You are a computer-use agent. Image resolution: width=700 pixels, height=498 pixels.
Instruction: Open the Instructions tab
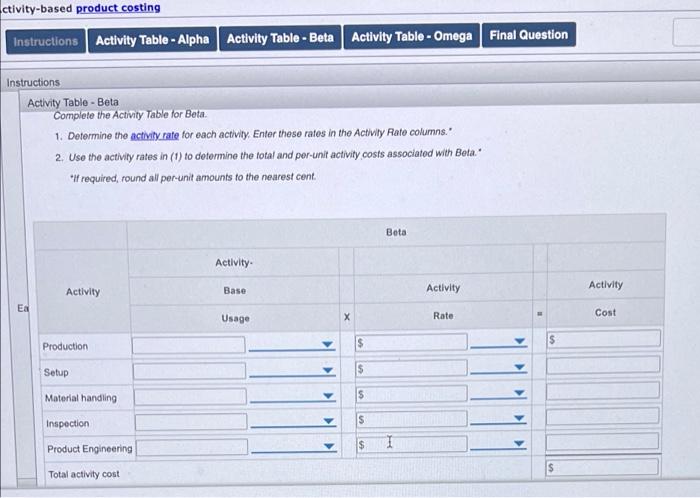[x=46, y=42]
